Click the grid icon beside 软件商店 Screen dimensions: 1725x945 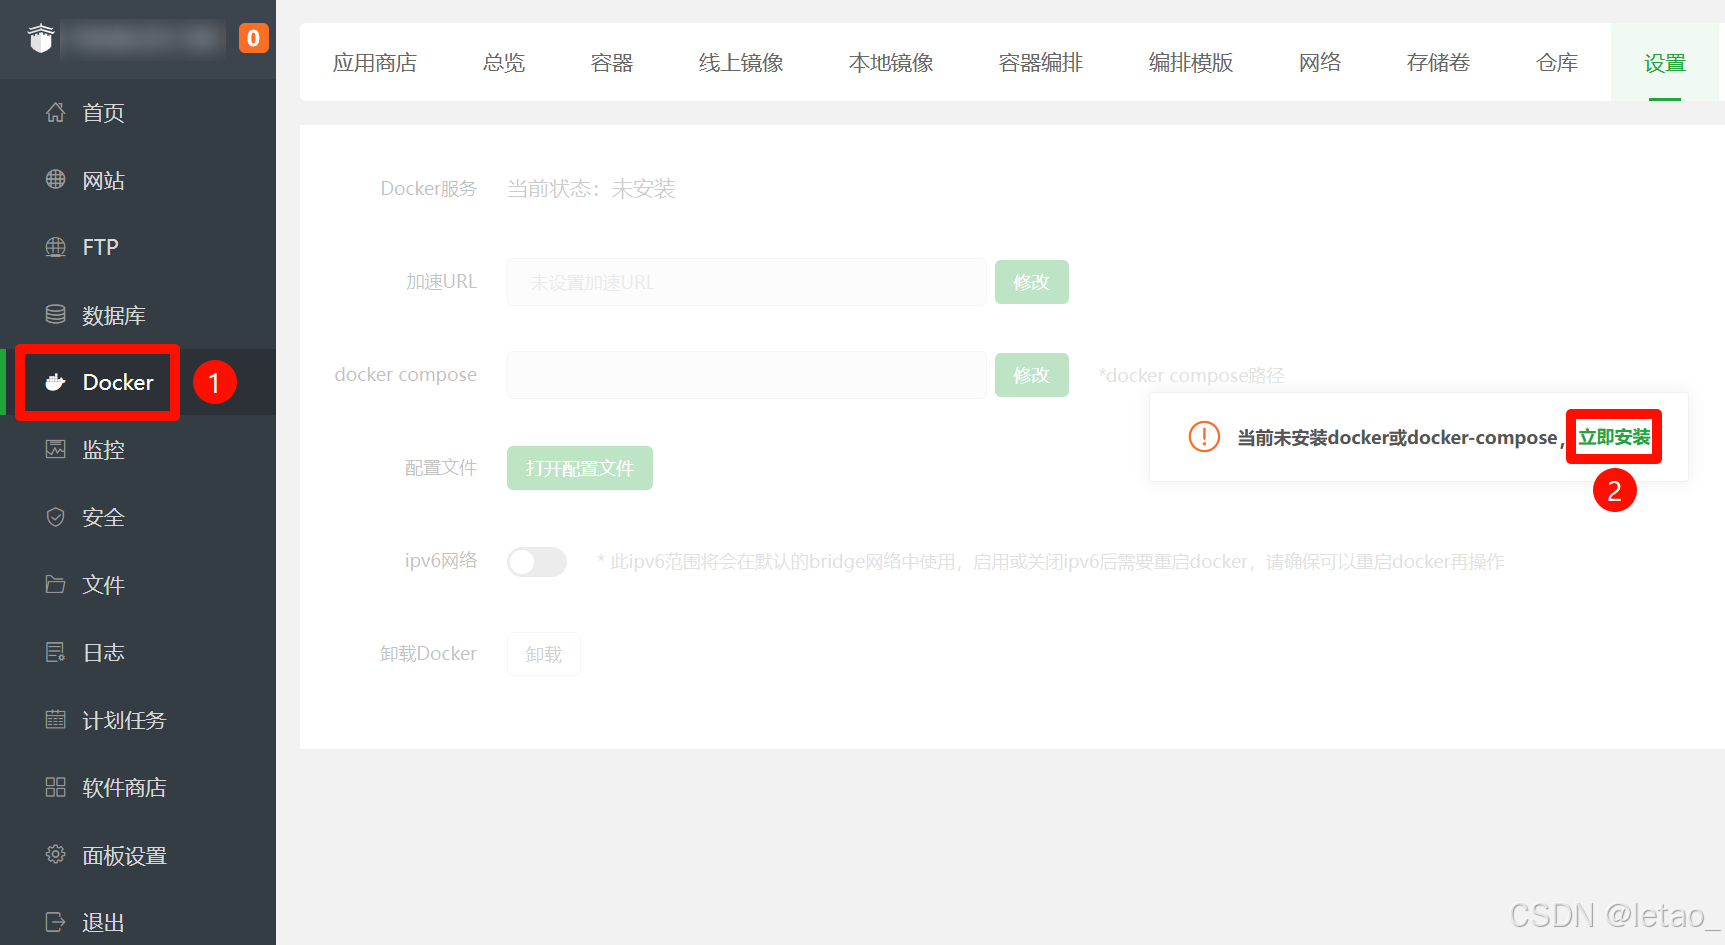click(x=56, y=787)
